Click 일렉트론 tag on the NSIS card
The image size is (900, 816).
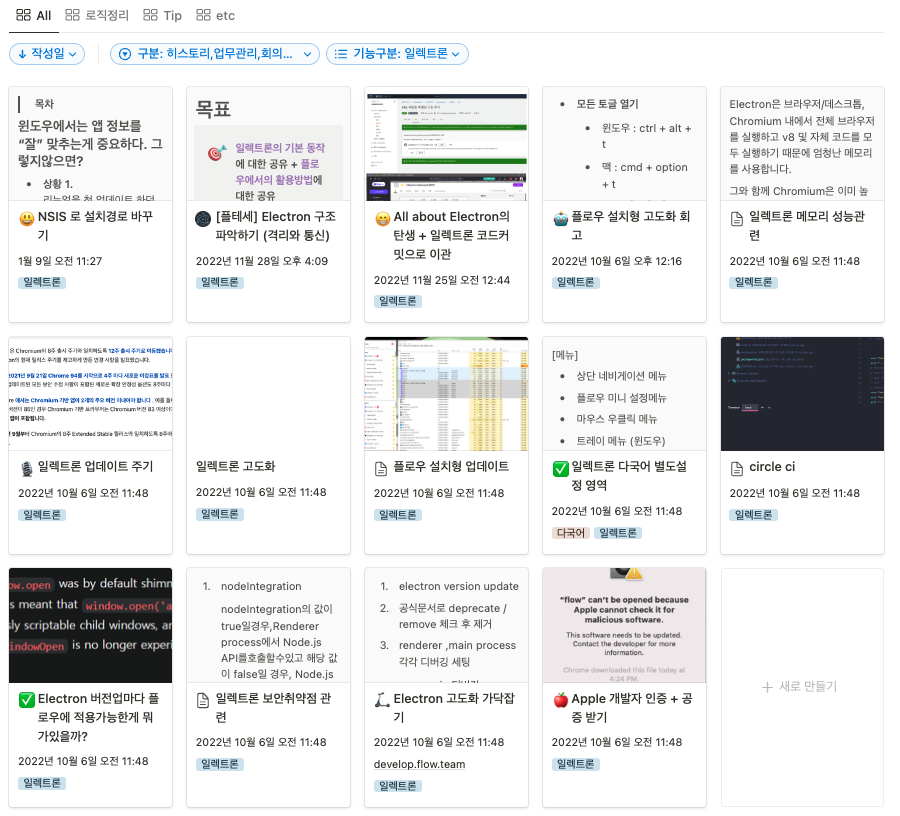click(x=42, y=282)
